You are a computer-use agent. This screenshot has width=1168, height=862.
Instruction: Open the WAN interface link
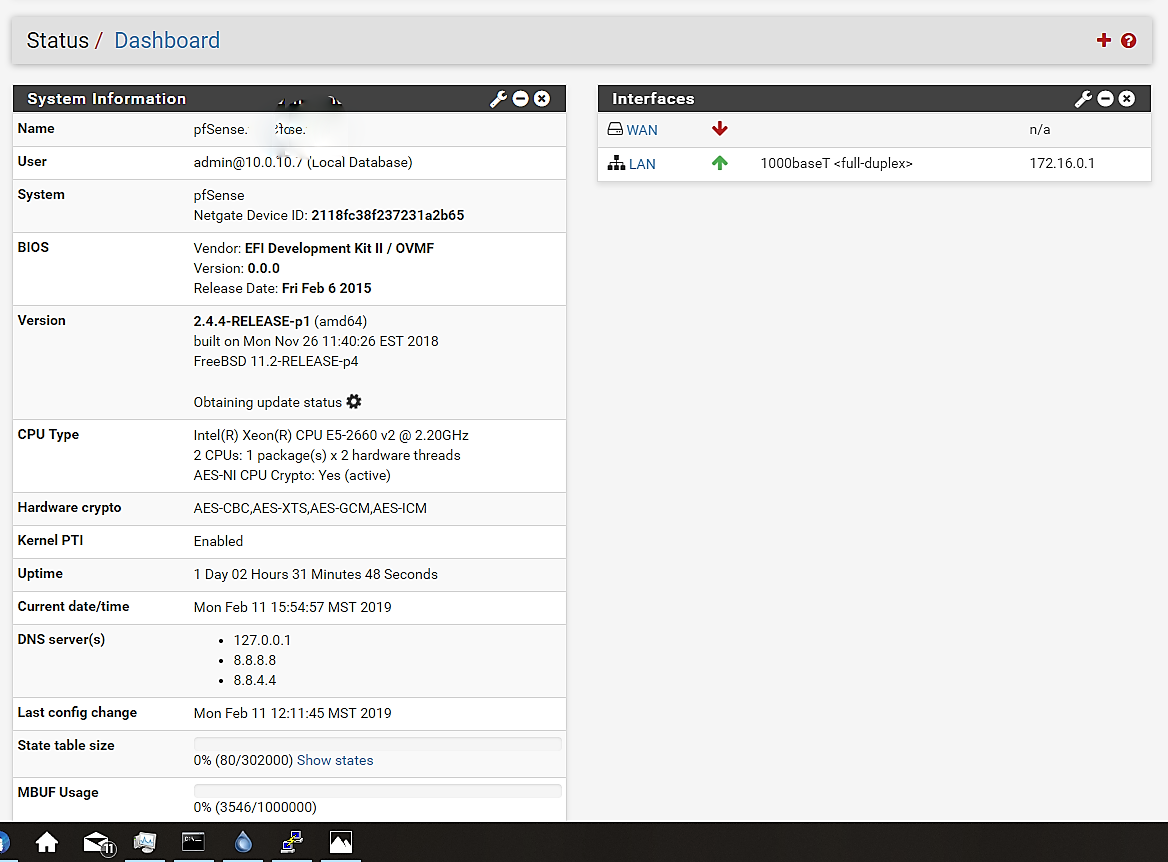pyautogui.click(x=641, y=130)
